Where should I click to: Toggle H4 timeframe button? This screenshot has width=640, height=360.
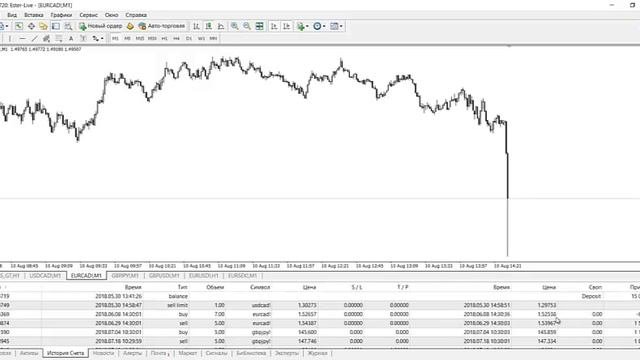[x=176, y=38]
